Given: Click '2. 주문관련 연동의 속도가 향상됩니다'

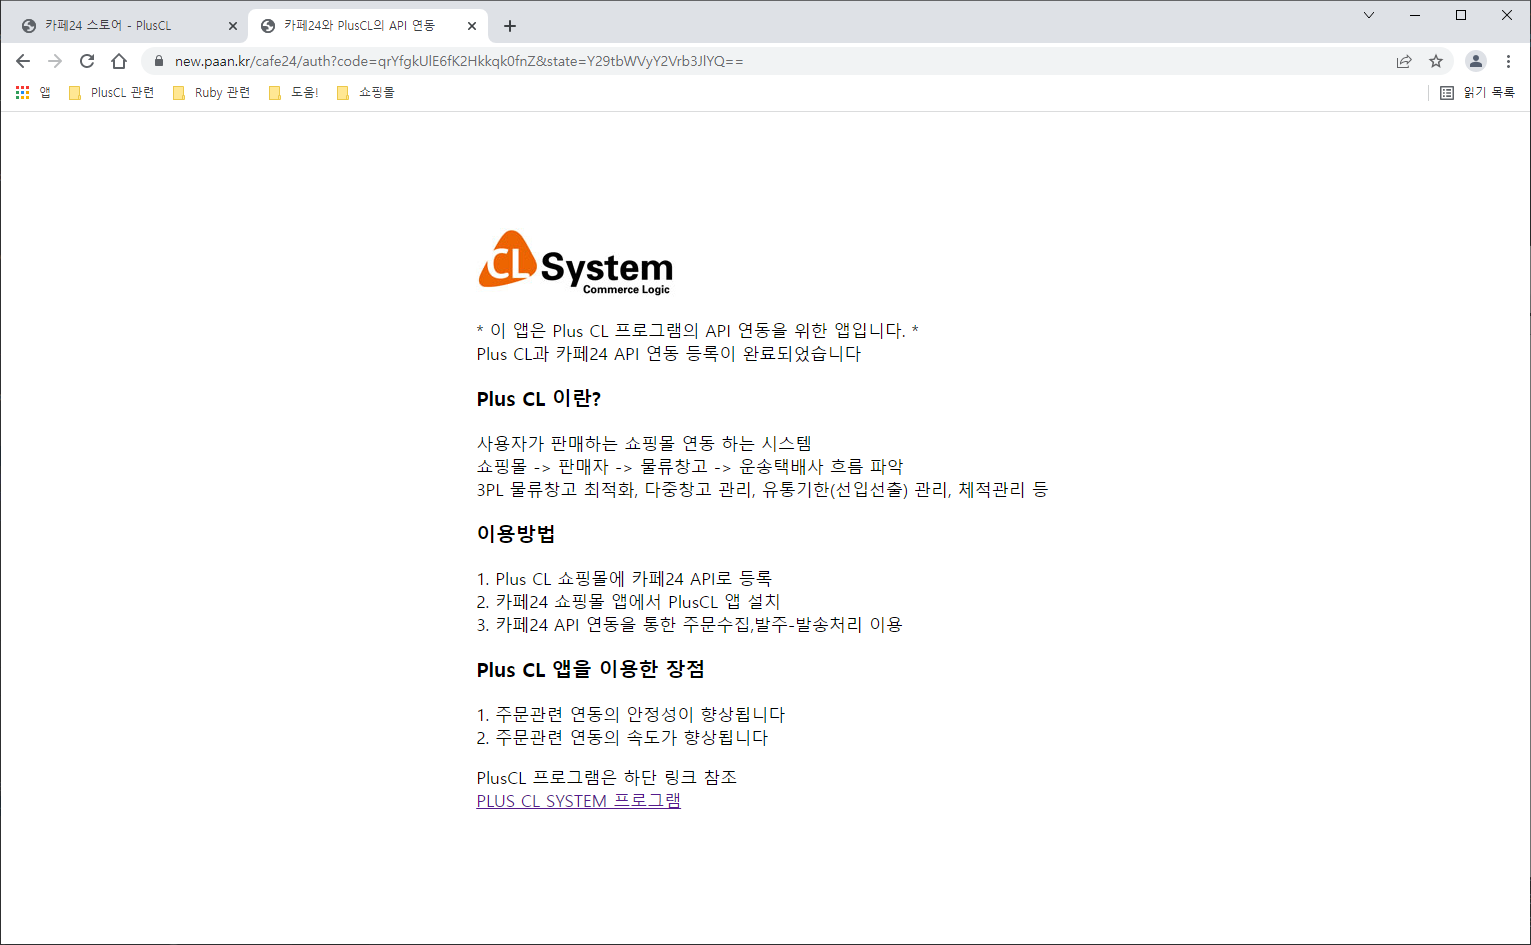Looking at the screenshot, I should (x=623, y=738).
